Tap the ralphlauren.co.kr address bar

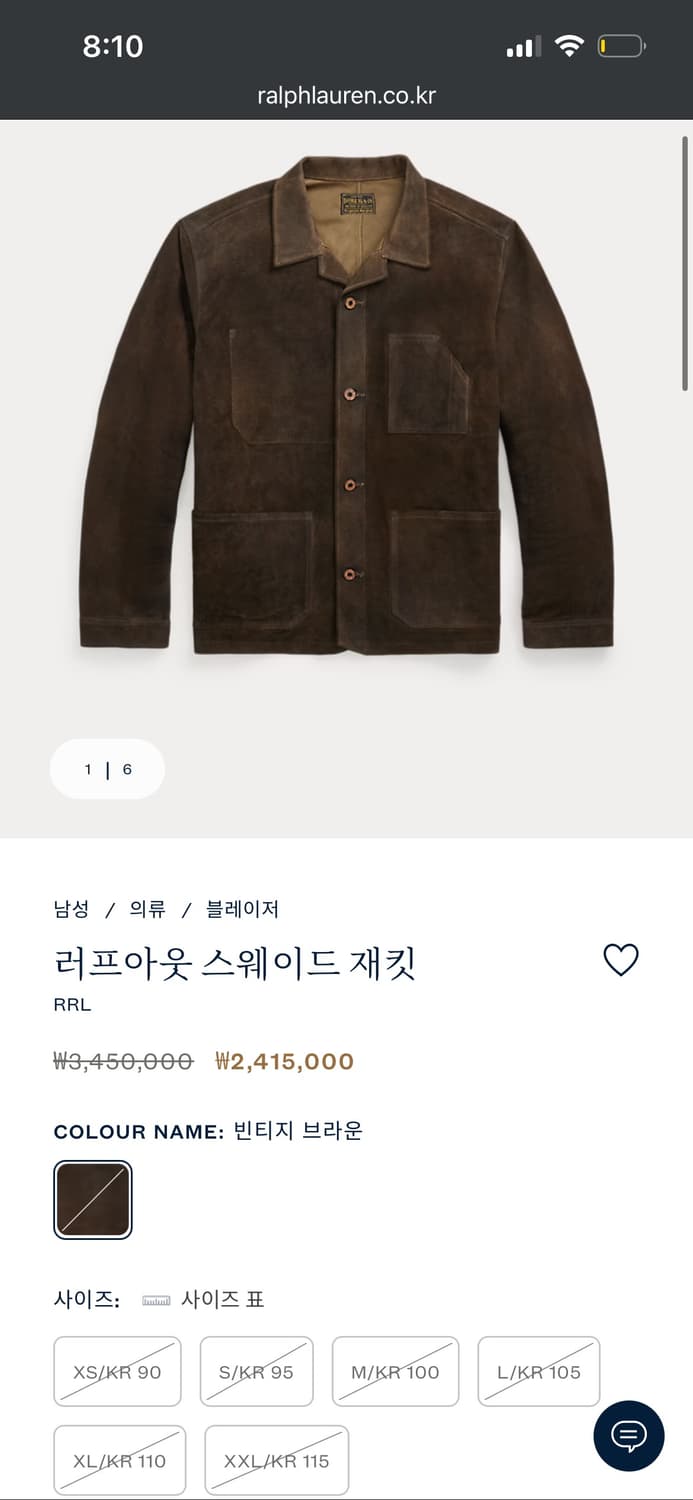point(346,95)
